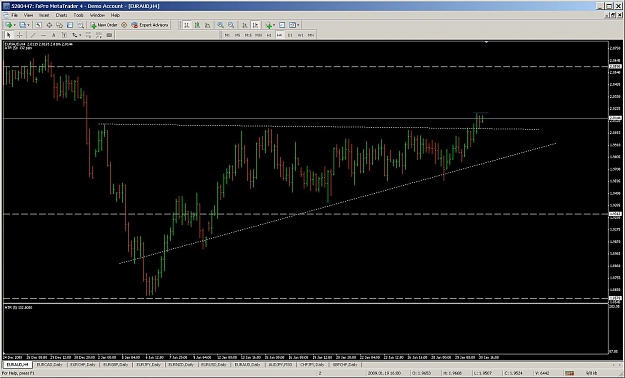The image size is (625, 378).
Task: Open the Strategy Tester icon
Action: point(81,25)
